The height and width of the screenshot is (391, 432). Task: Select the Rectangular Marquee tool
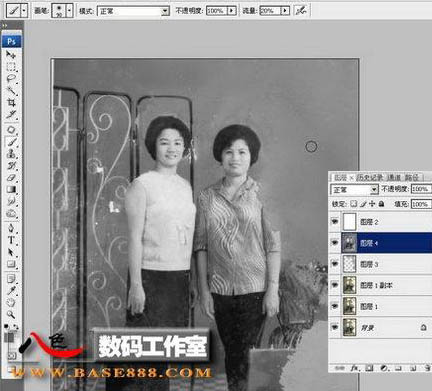point(11,67)
